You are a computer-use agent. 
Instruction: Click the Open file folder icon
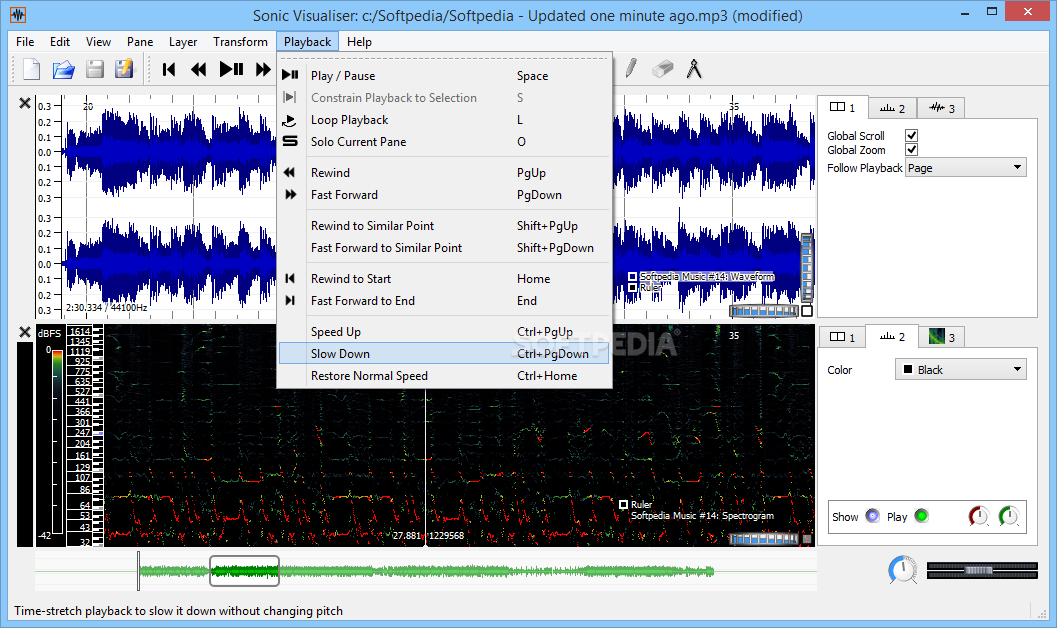(63, 69)
